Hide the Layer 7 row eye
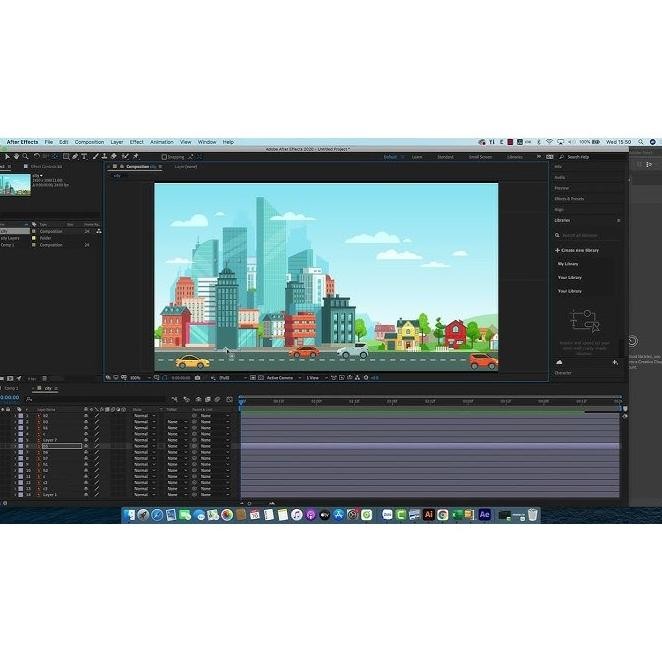662x662 pixels. [x=86, y=440]
